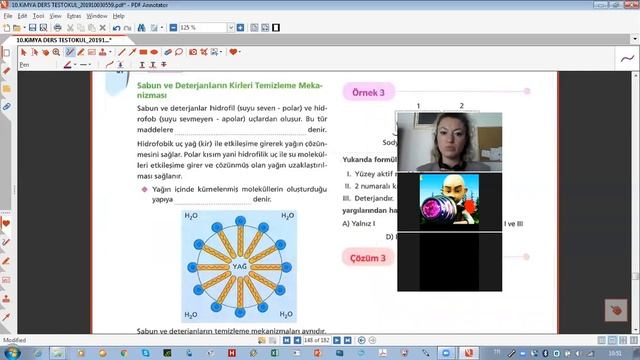Switch to Zoom in the taskbar

tap(446, 353)
